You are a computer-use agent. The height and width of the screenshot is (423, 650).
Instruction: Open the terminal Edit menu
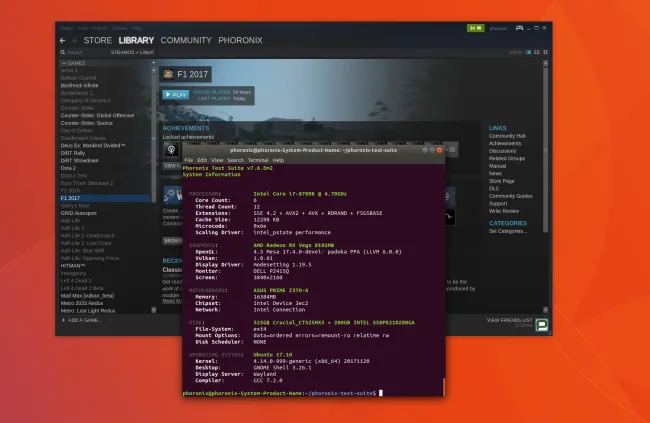coord(202,160)
